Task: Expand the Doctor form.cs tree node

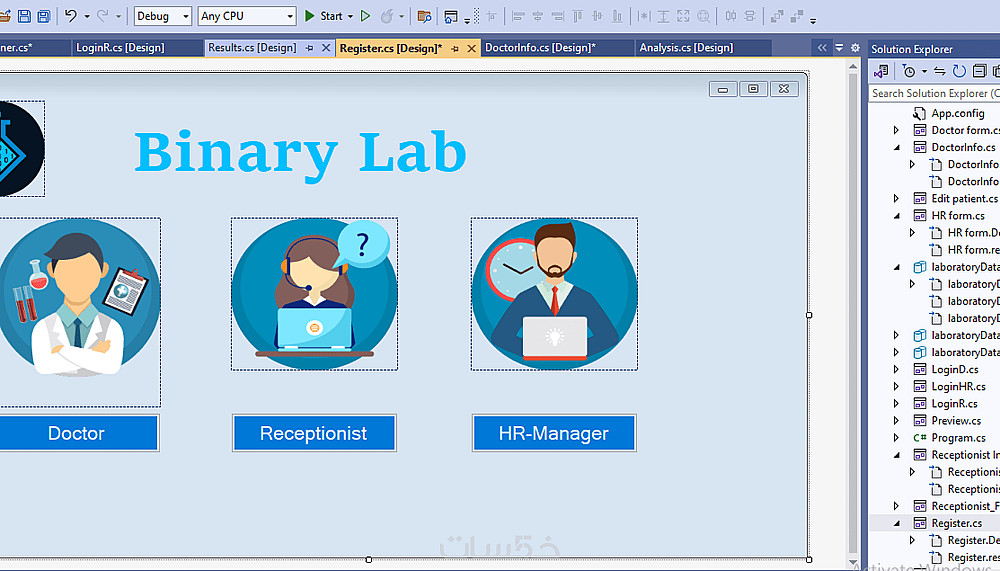Action: tap(896, 130)
